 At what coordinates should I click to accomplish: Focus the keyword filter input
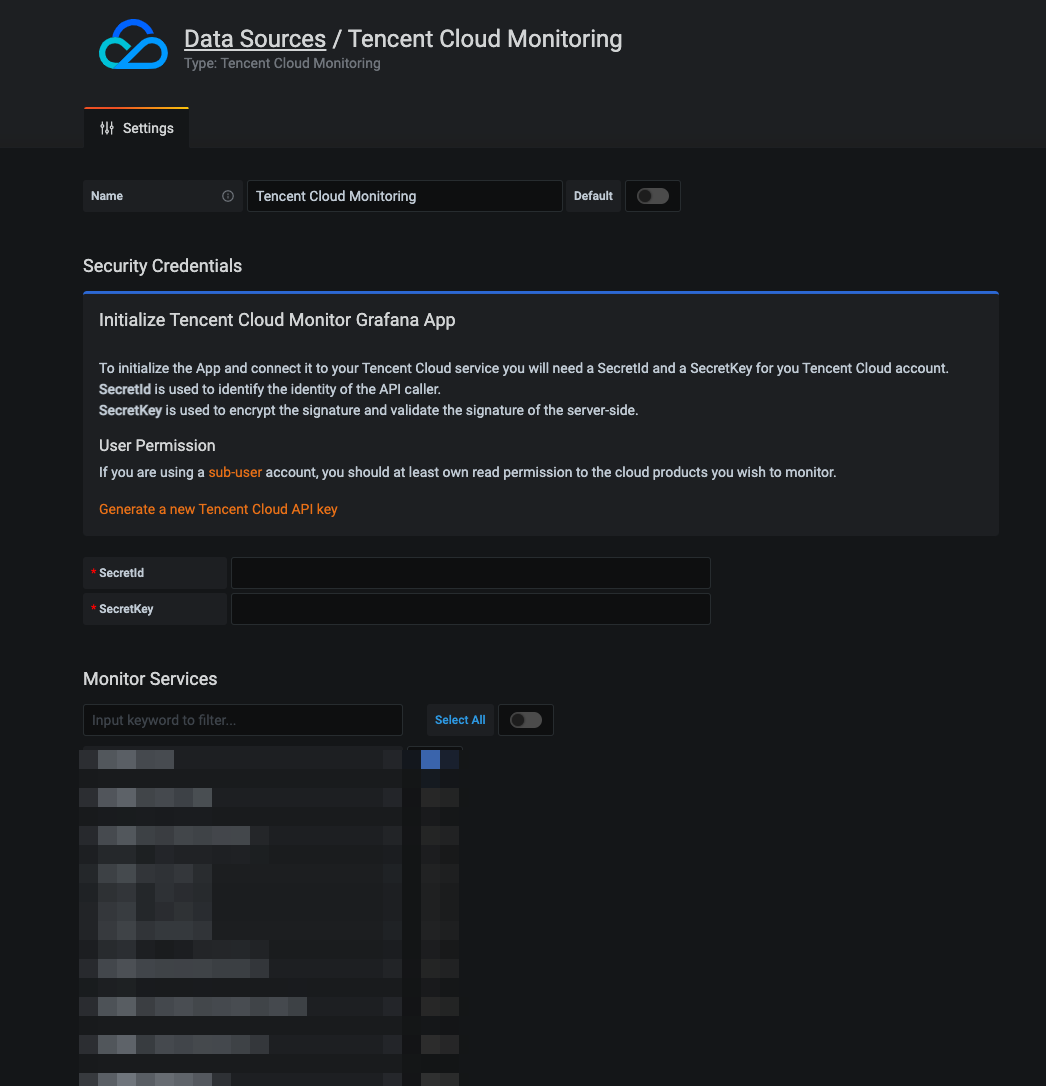(242, 720)
